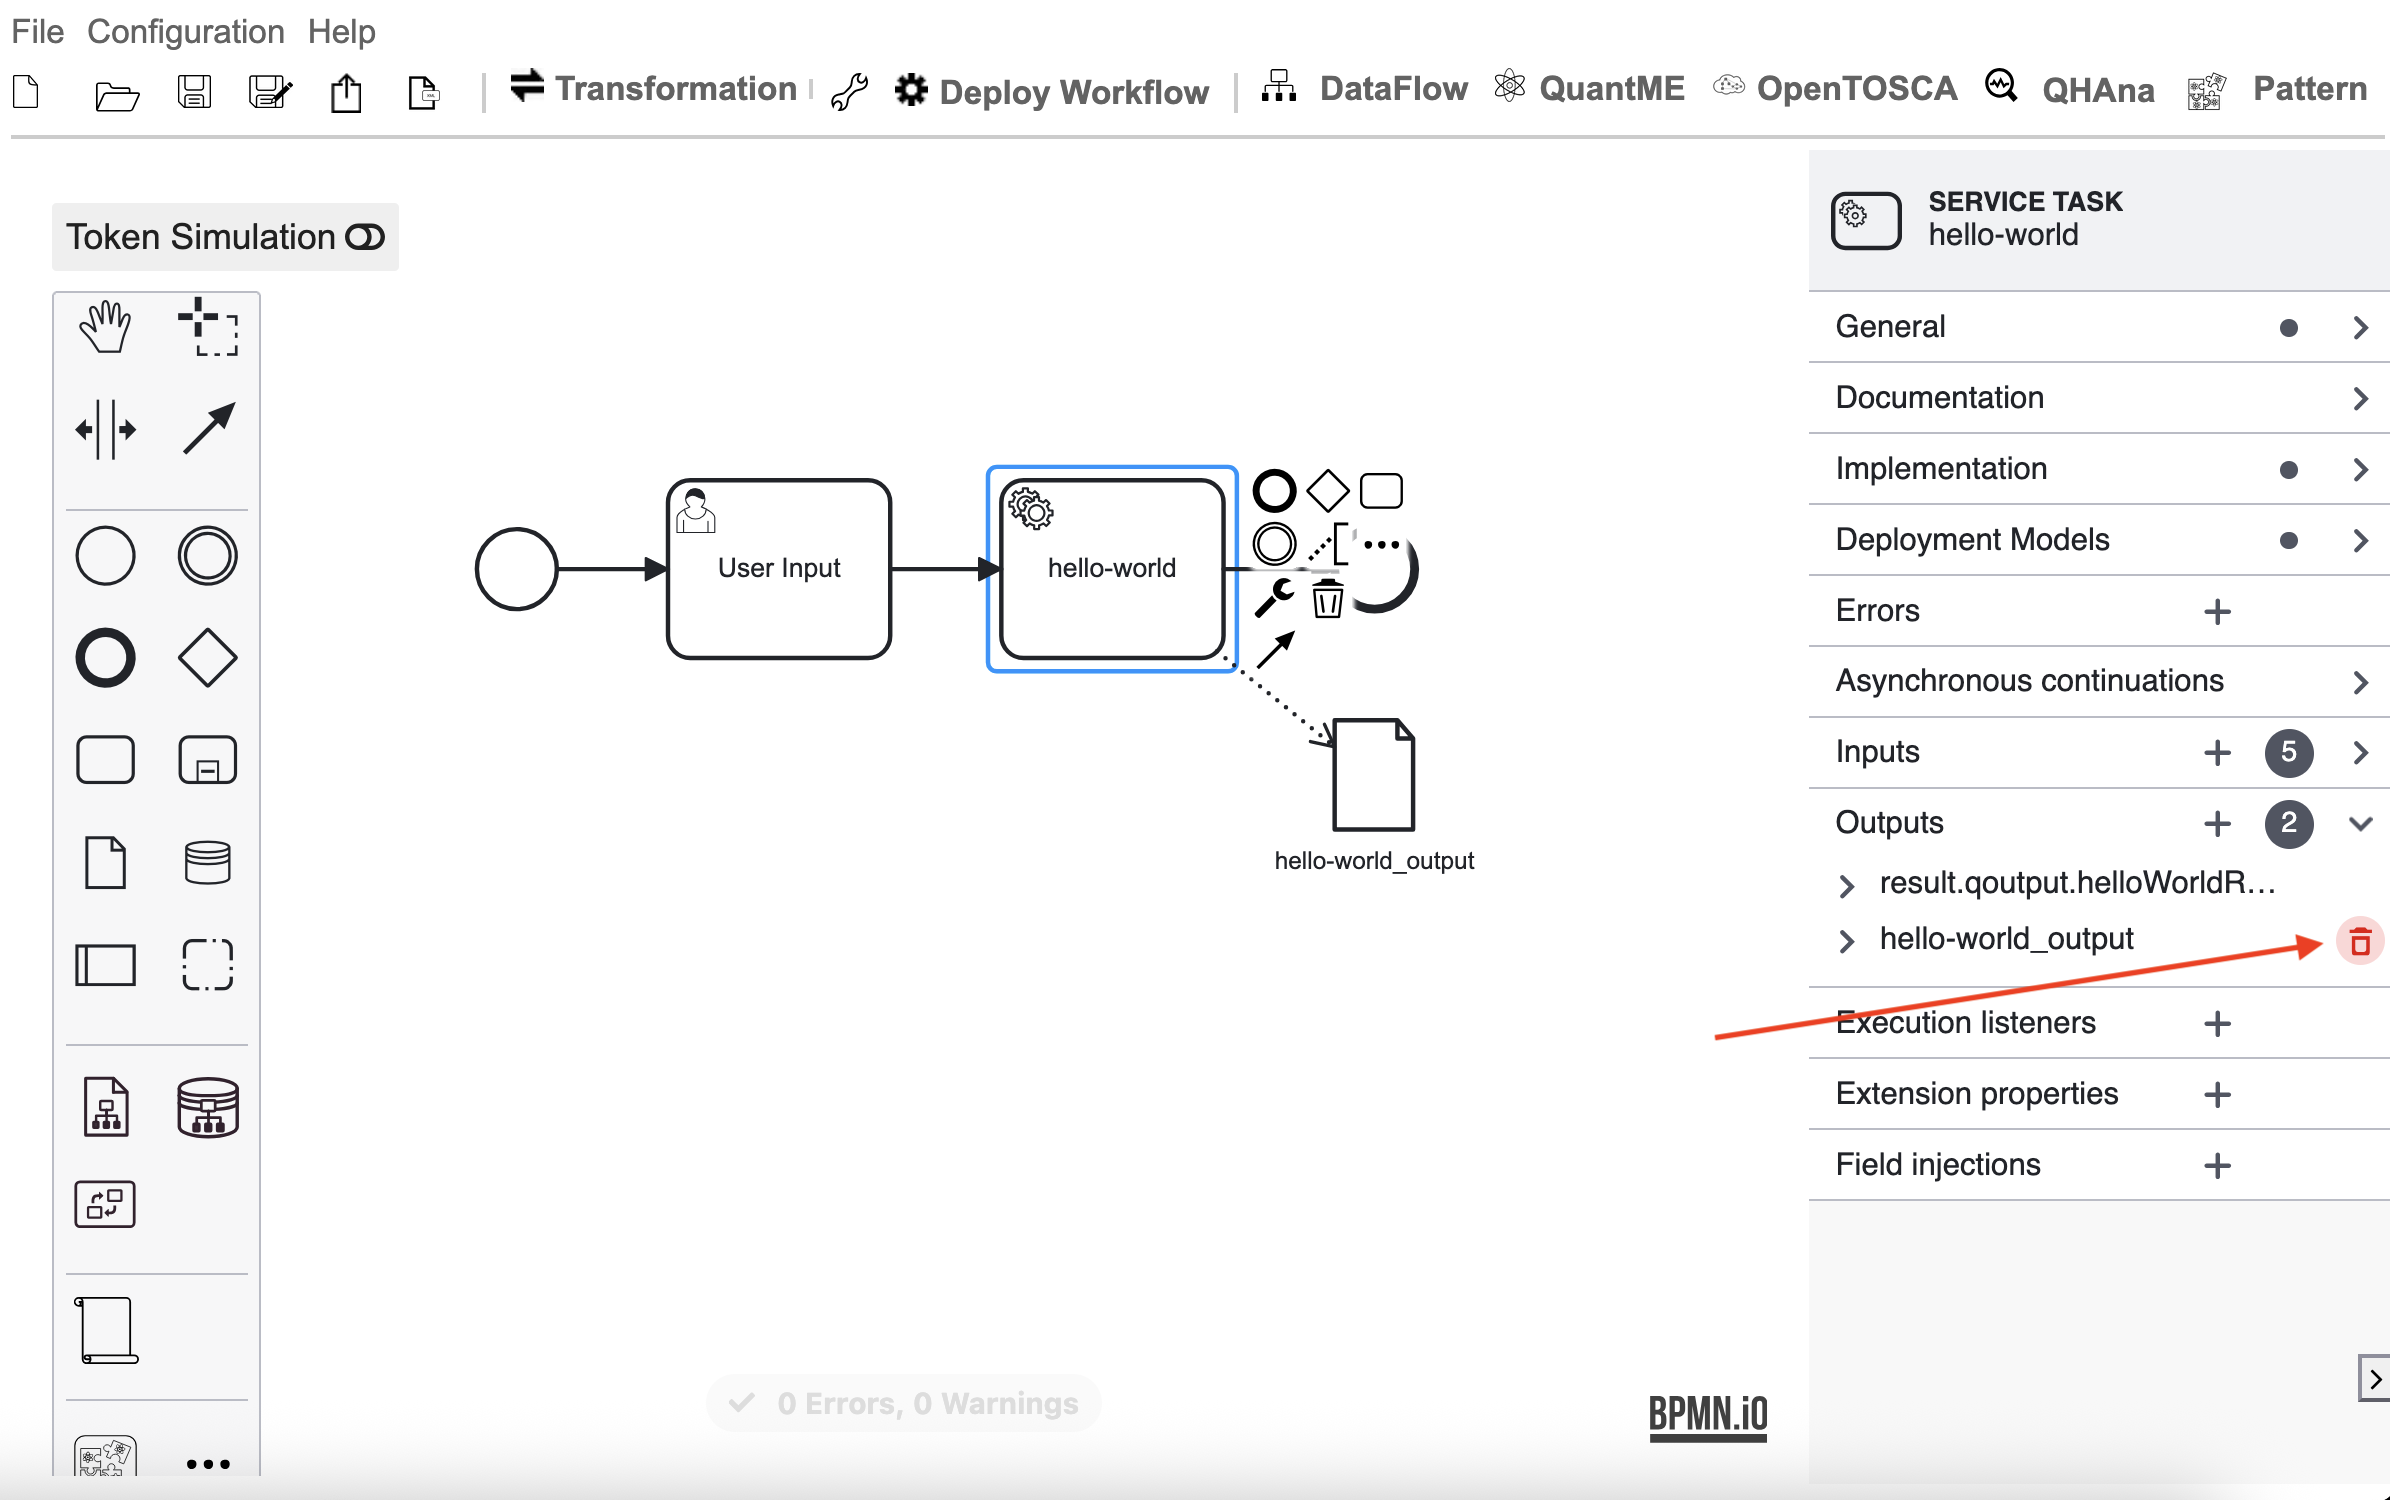
Task: Open the DataFlow plugin menu
Action: coord(1364,89)
